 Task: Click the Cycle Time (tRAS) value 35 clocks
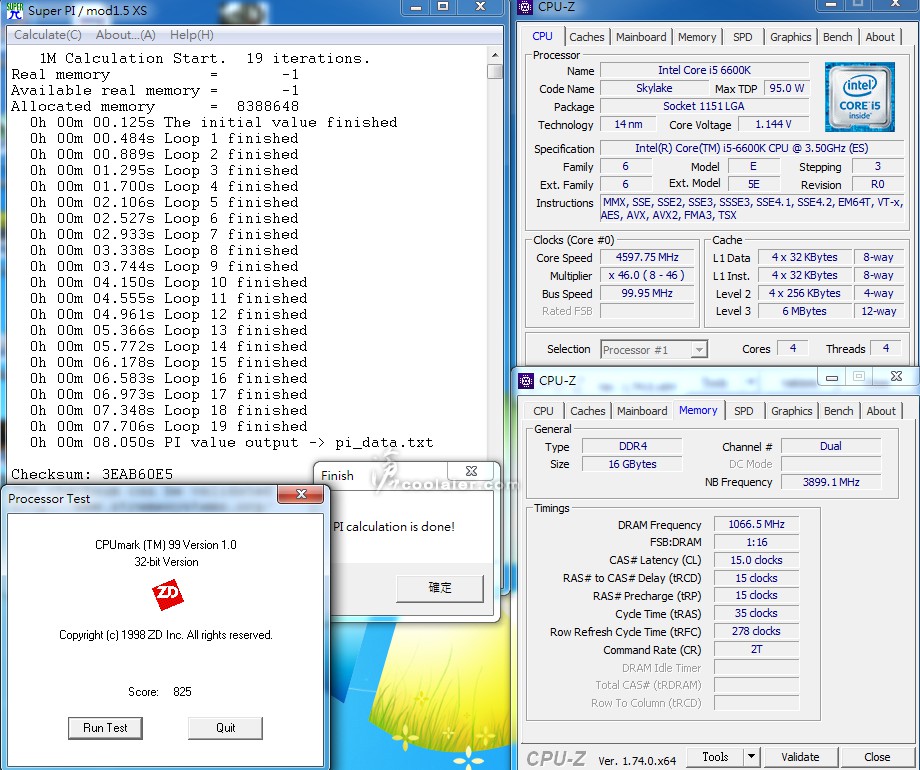click(x=756, y=613)
